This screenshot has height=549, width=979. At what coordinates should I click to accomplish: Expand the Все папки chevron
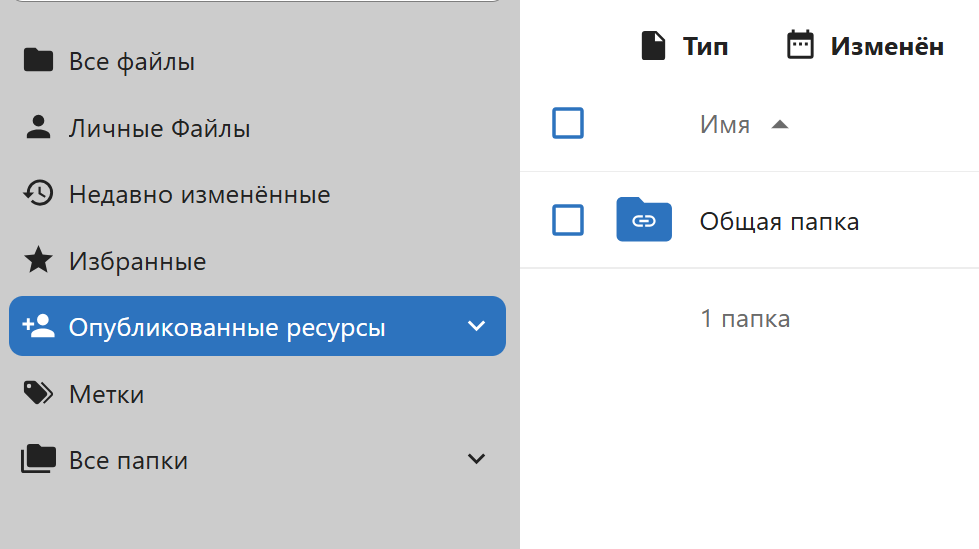[477, 459]
